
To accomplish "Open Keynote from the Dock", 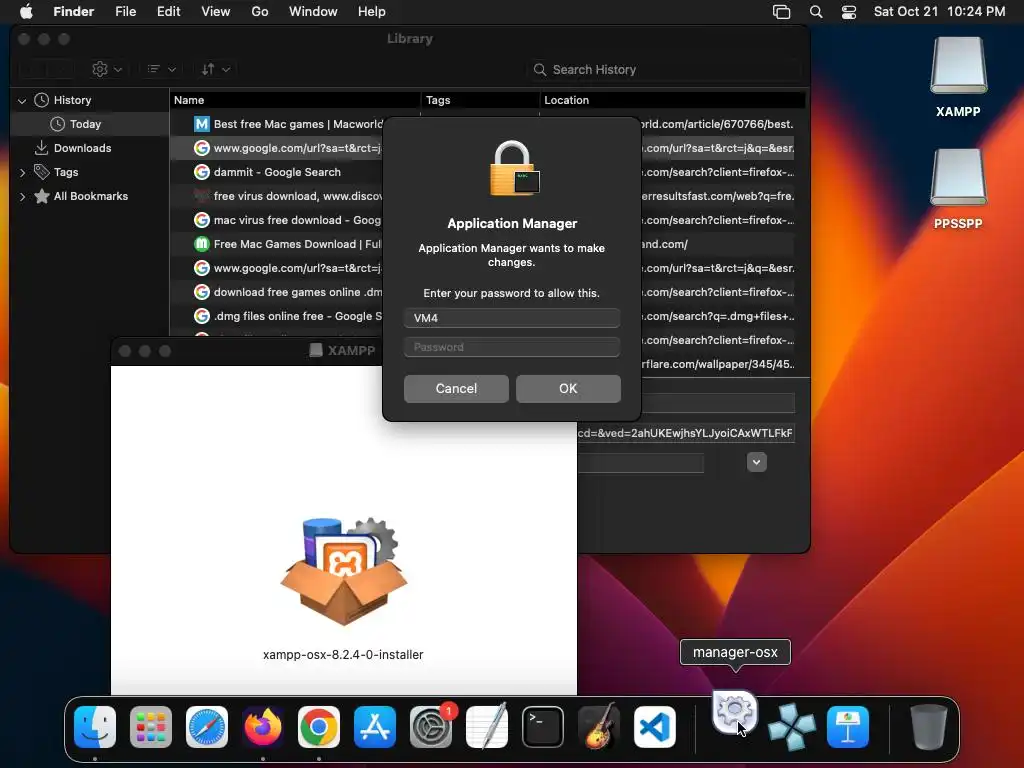I will click(848, 727).
